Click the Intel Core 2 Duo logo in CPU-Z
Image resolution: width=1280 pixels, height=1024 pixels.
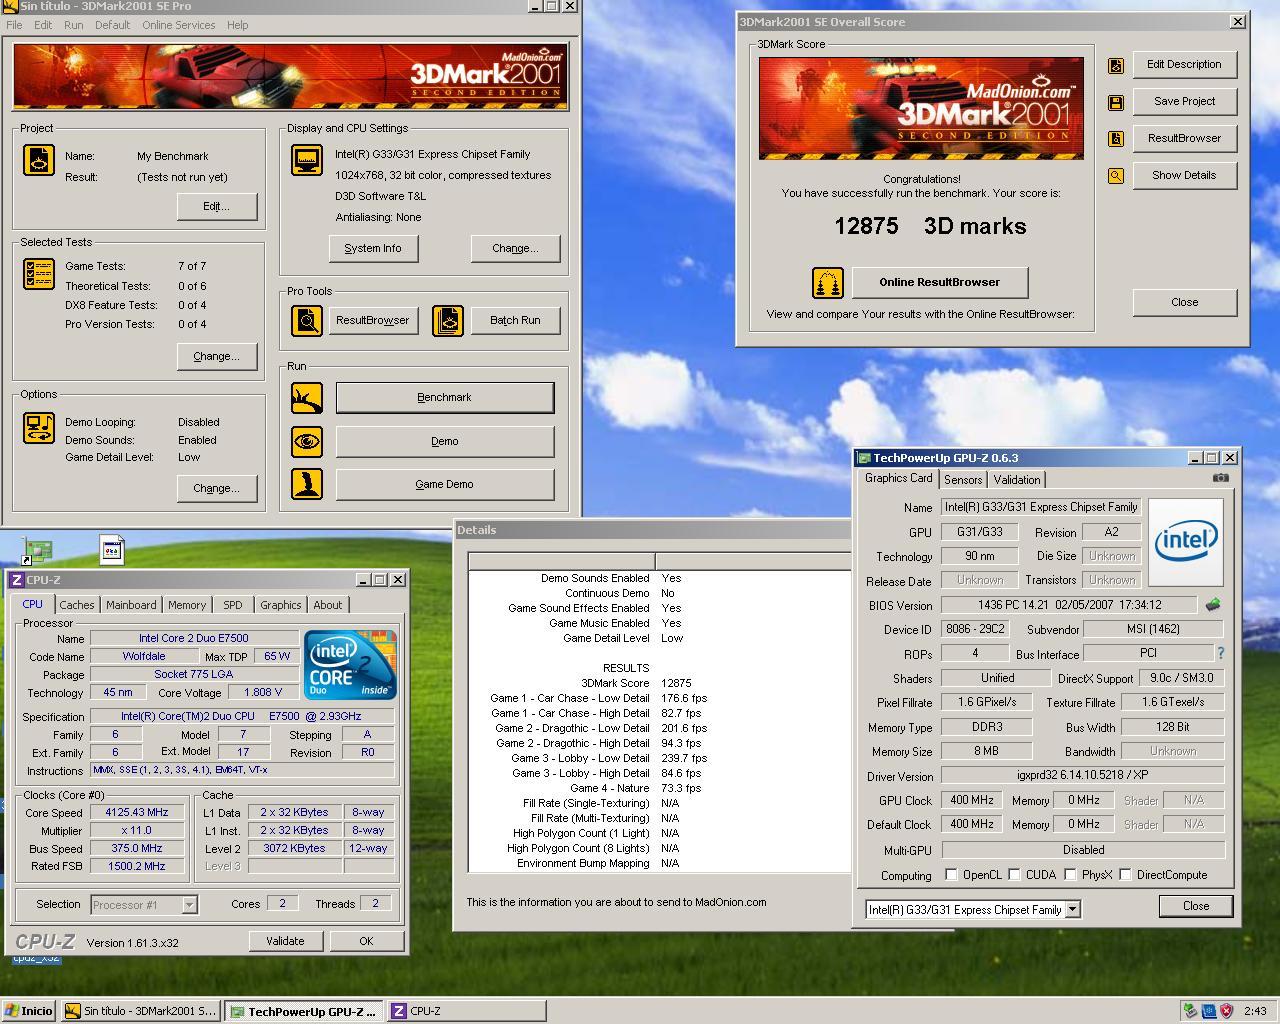(x=350, y=665)
